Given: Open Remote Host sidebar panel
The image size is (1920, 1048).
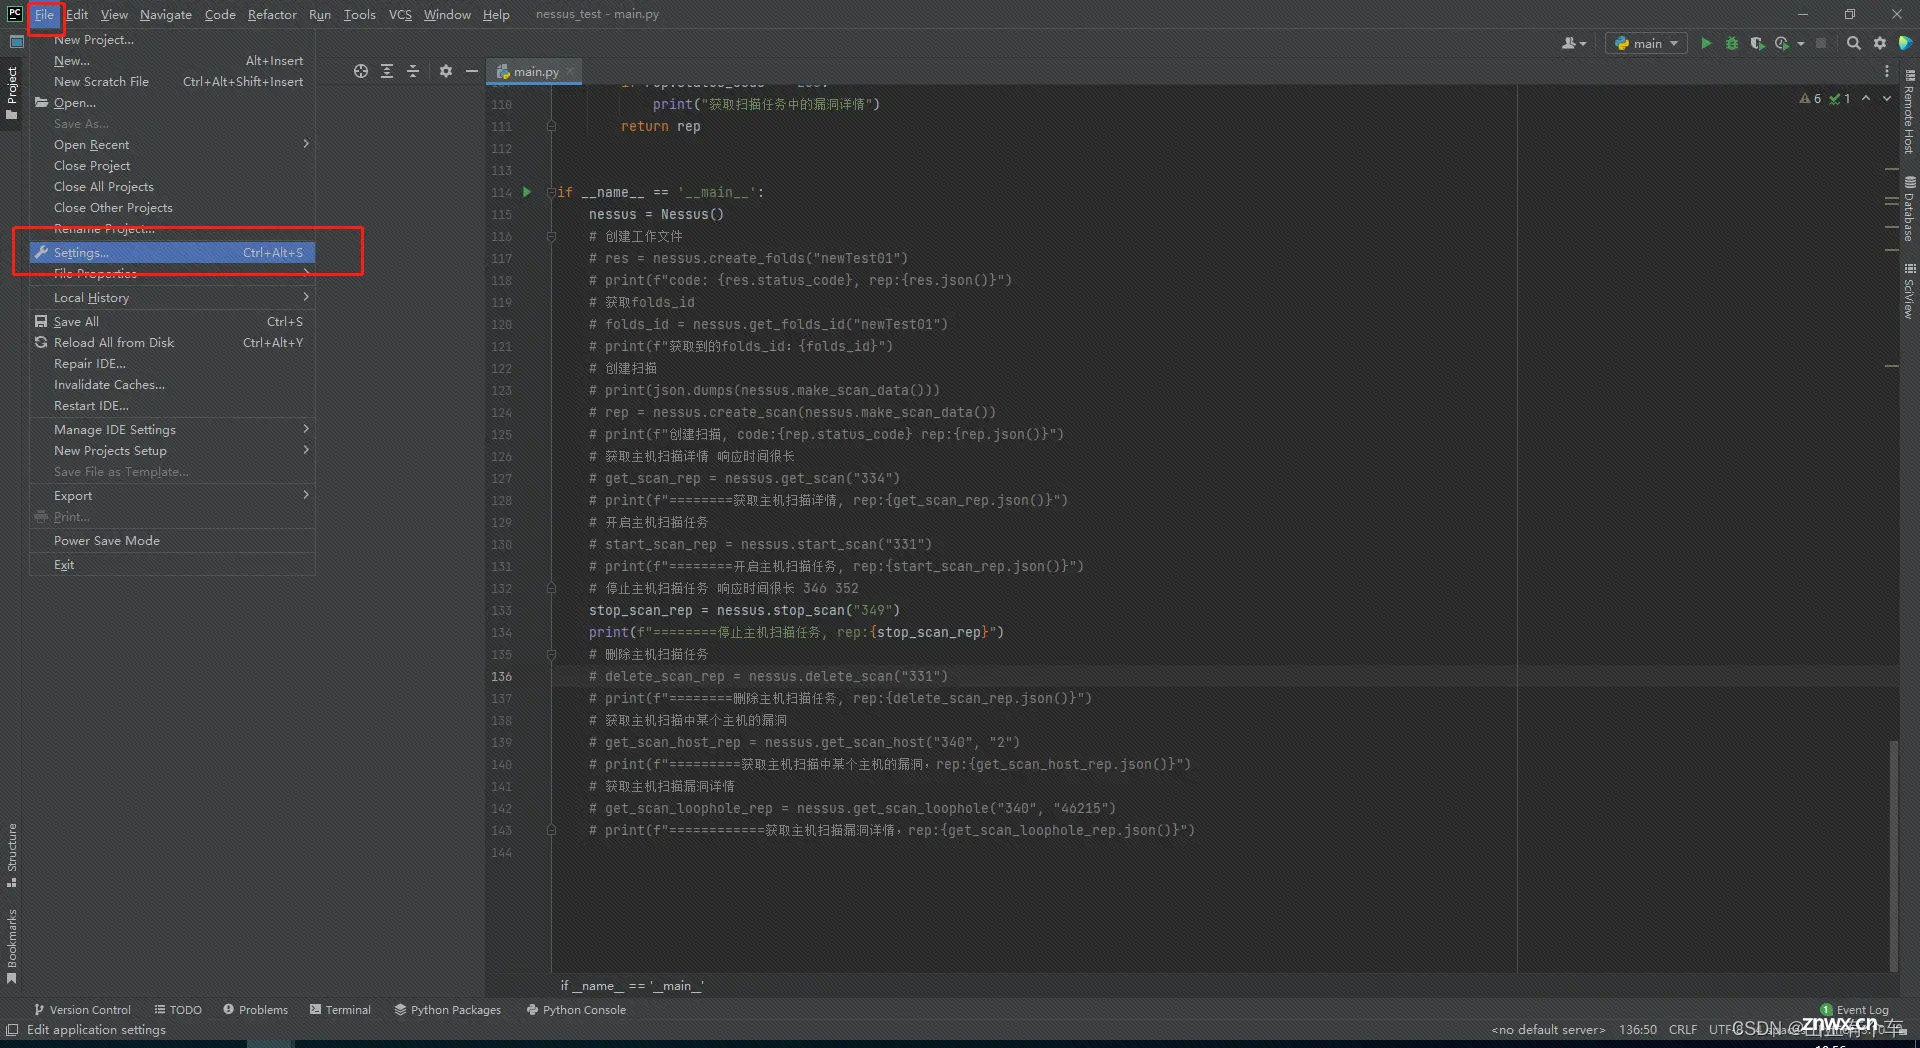Looking at the screenshot, I should (1909, 112).
